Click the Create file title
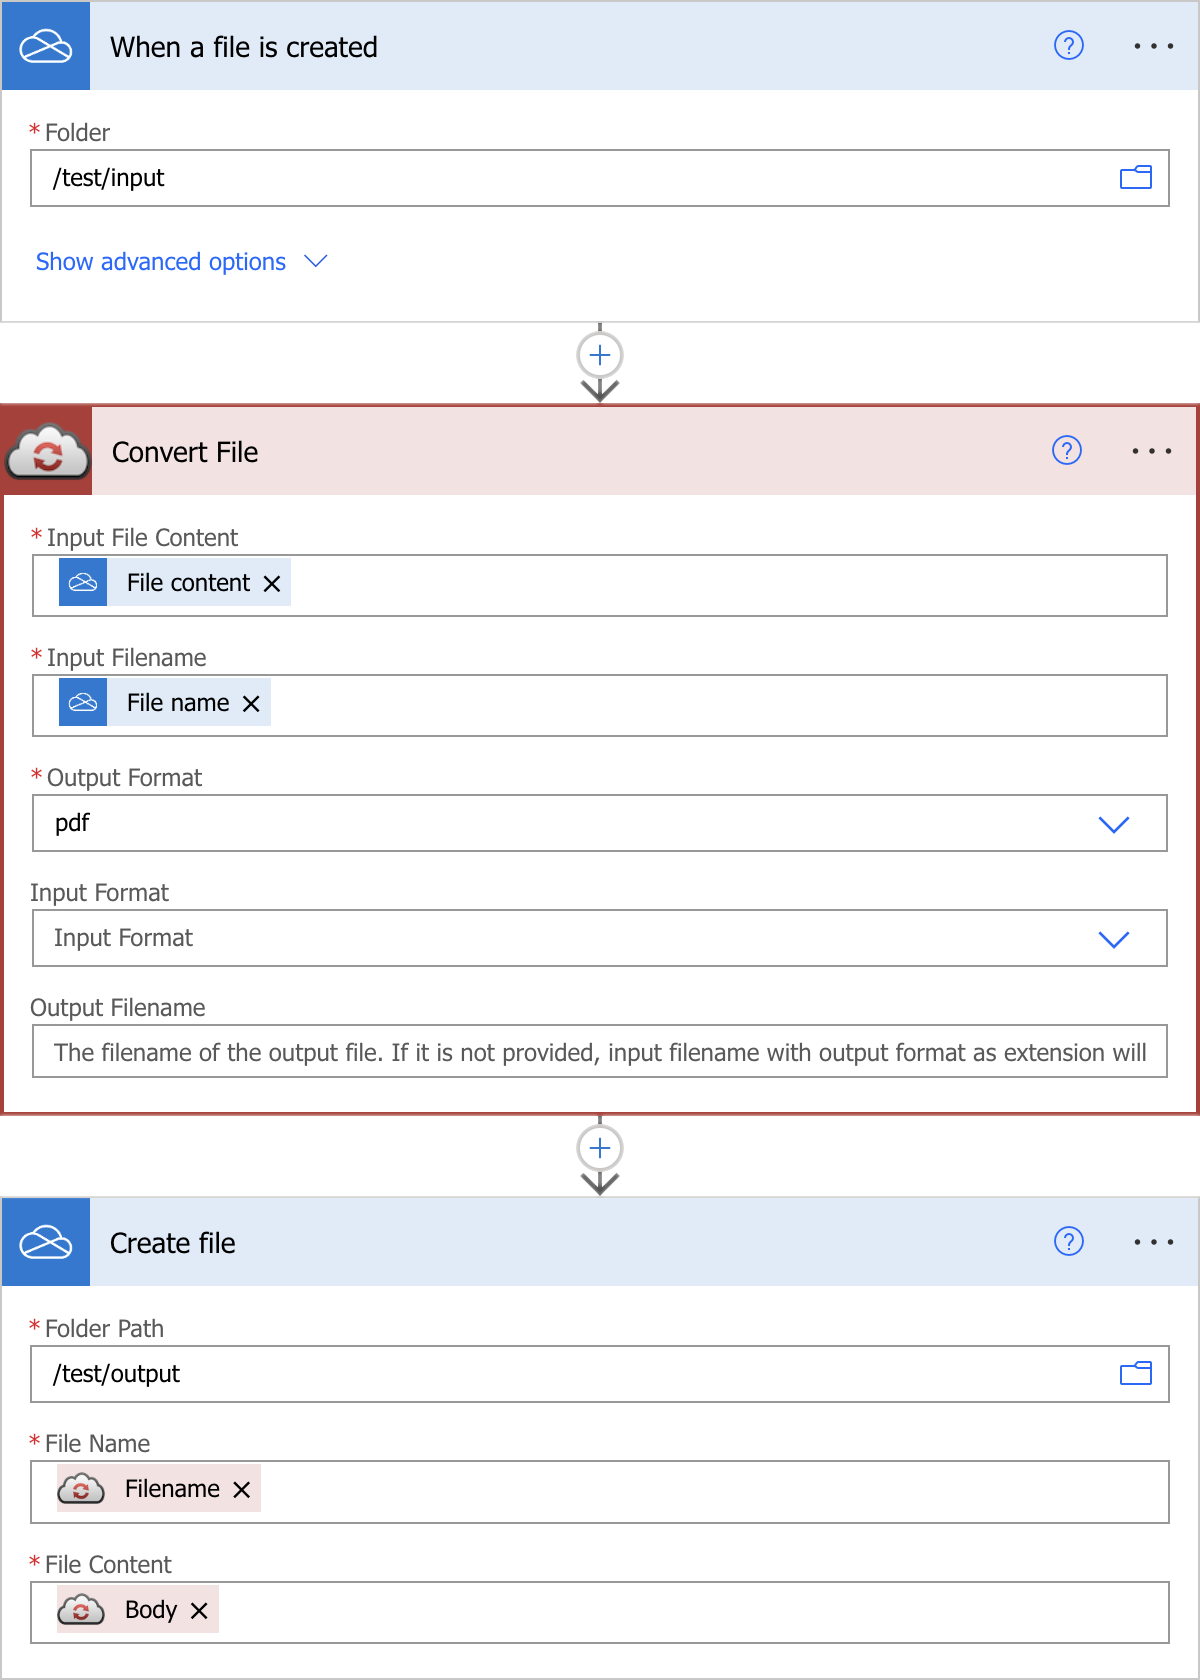This screenshot has height=1680, width=1200. [173, 1243]
